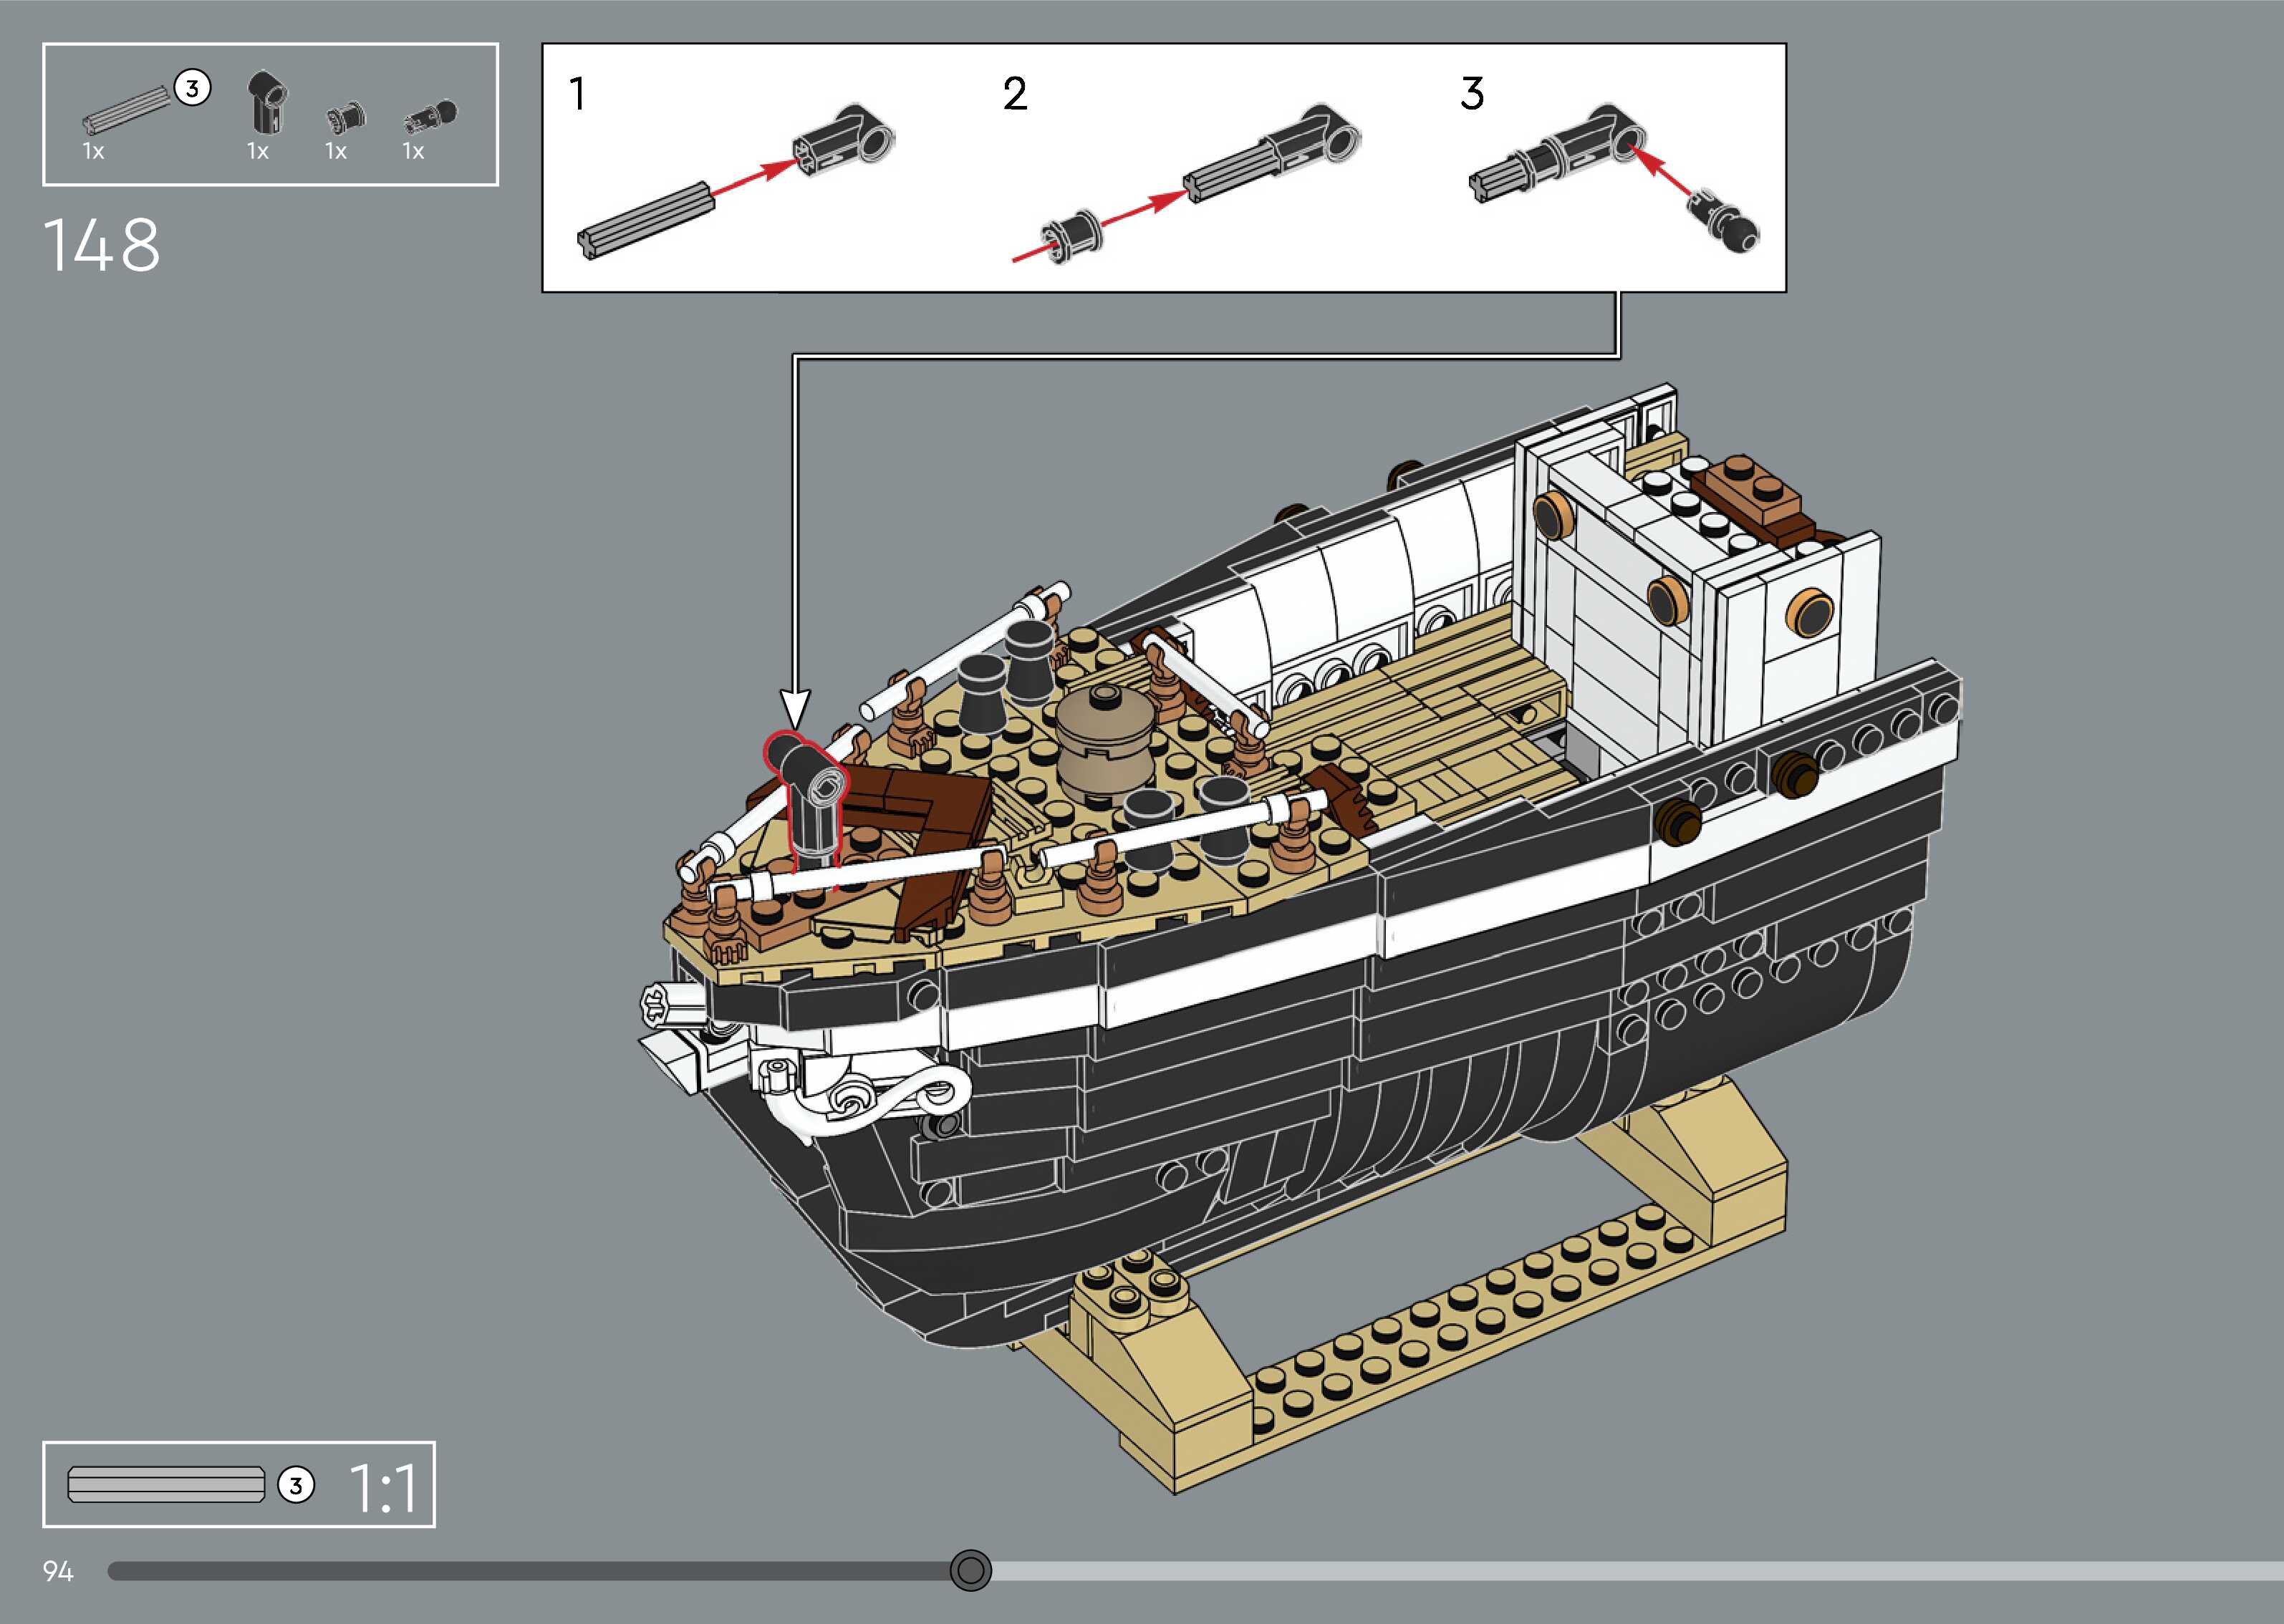The image size is (2284, 1624).
Task: Click sub-step number 2 label
Action: click(x=1014, y=94)
